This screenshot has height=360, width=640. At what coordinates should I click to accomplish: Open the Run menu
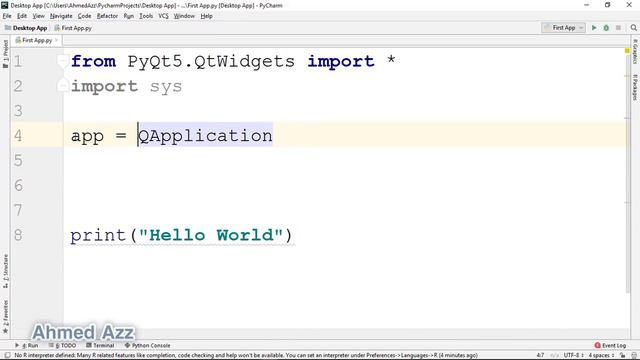coord(129,16)
